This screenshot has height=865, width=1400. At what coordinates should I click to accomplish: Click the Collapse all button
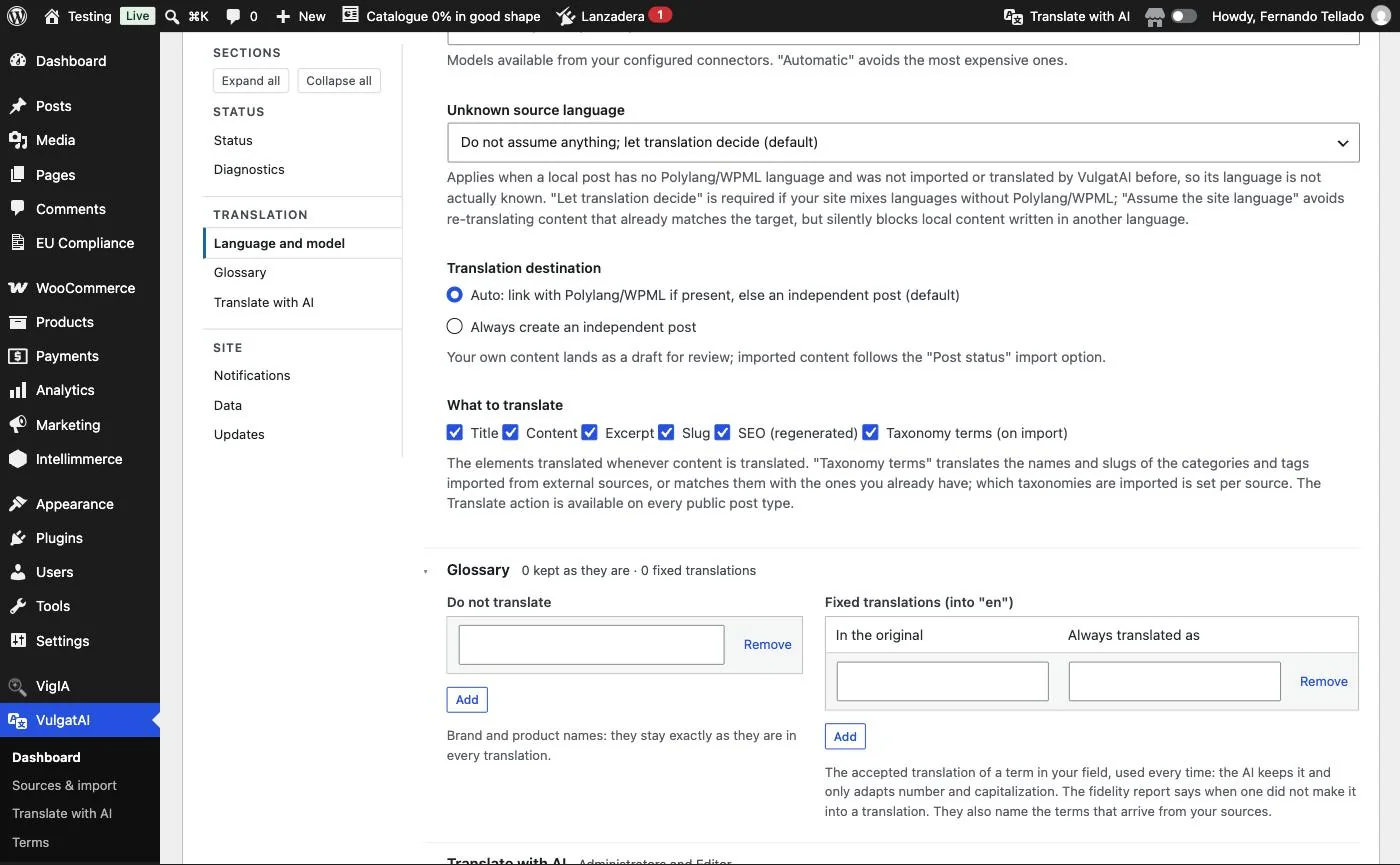tap(339, 81)
